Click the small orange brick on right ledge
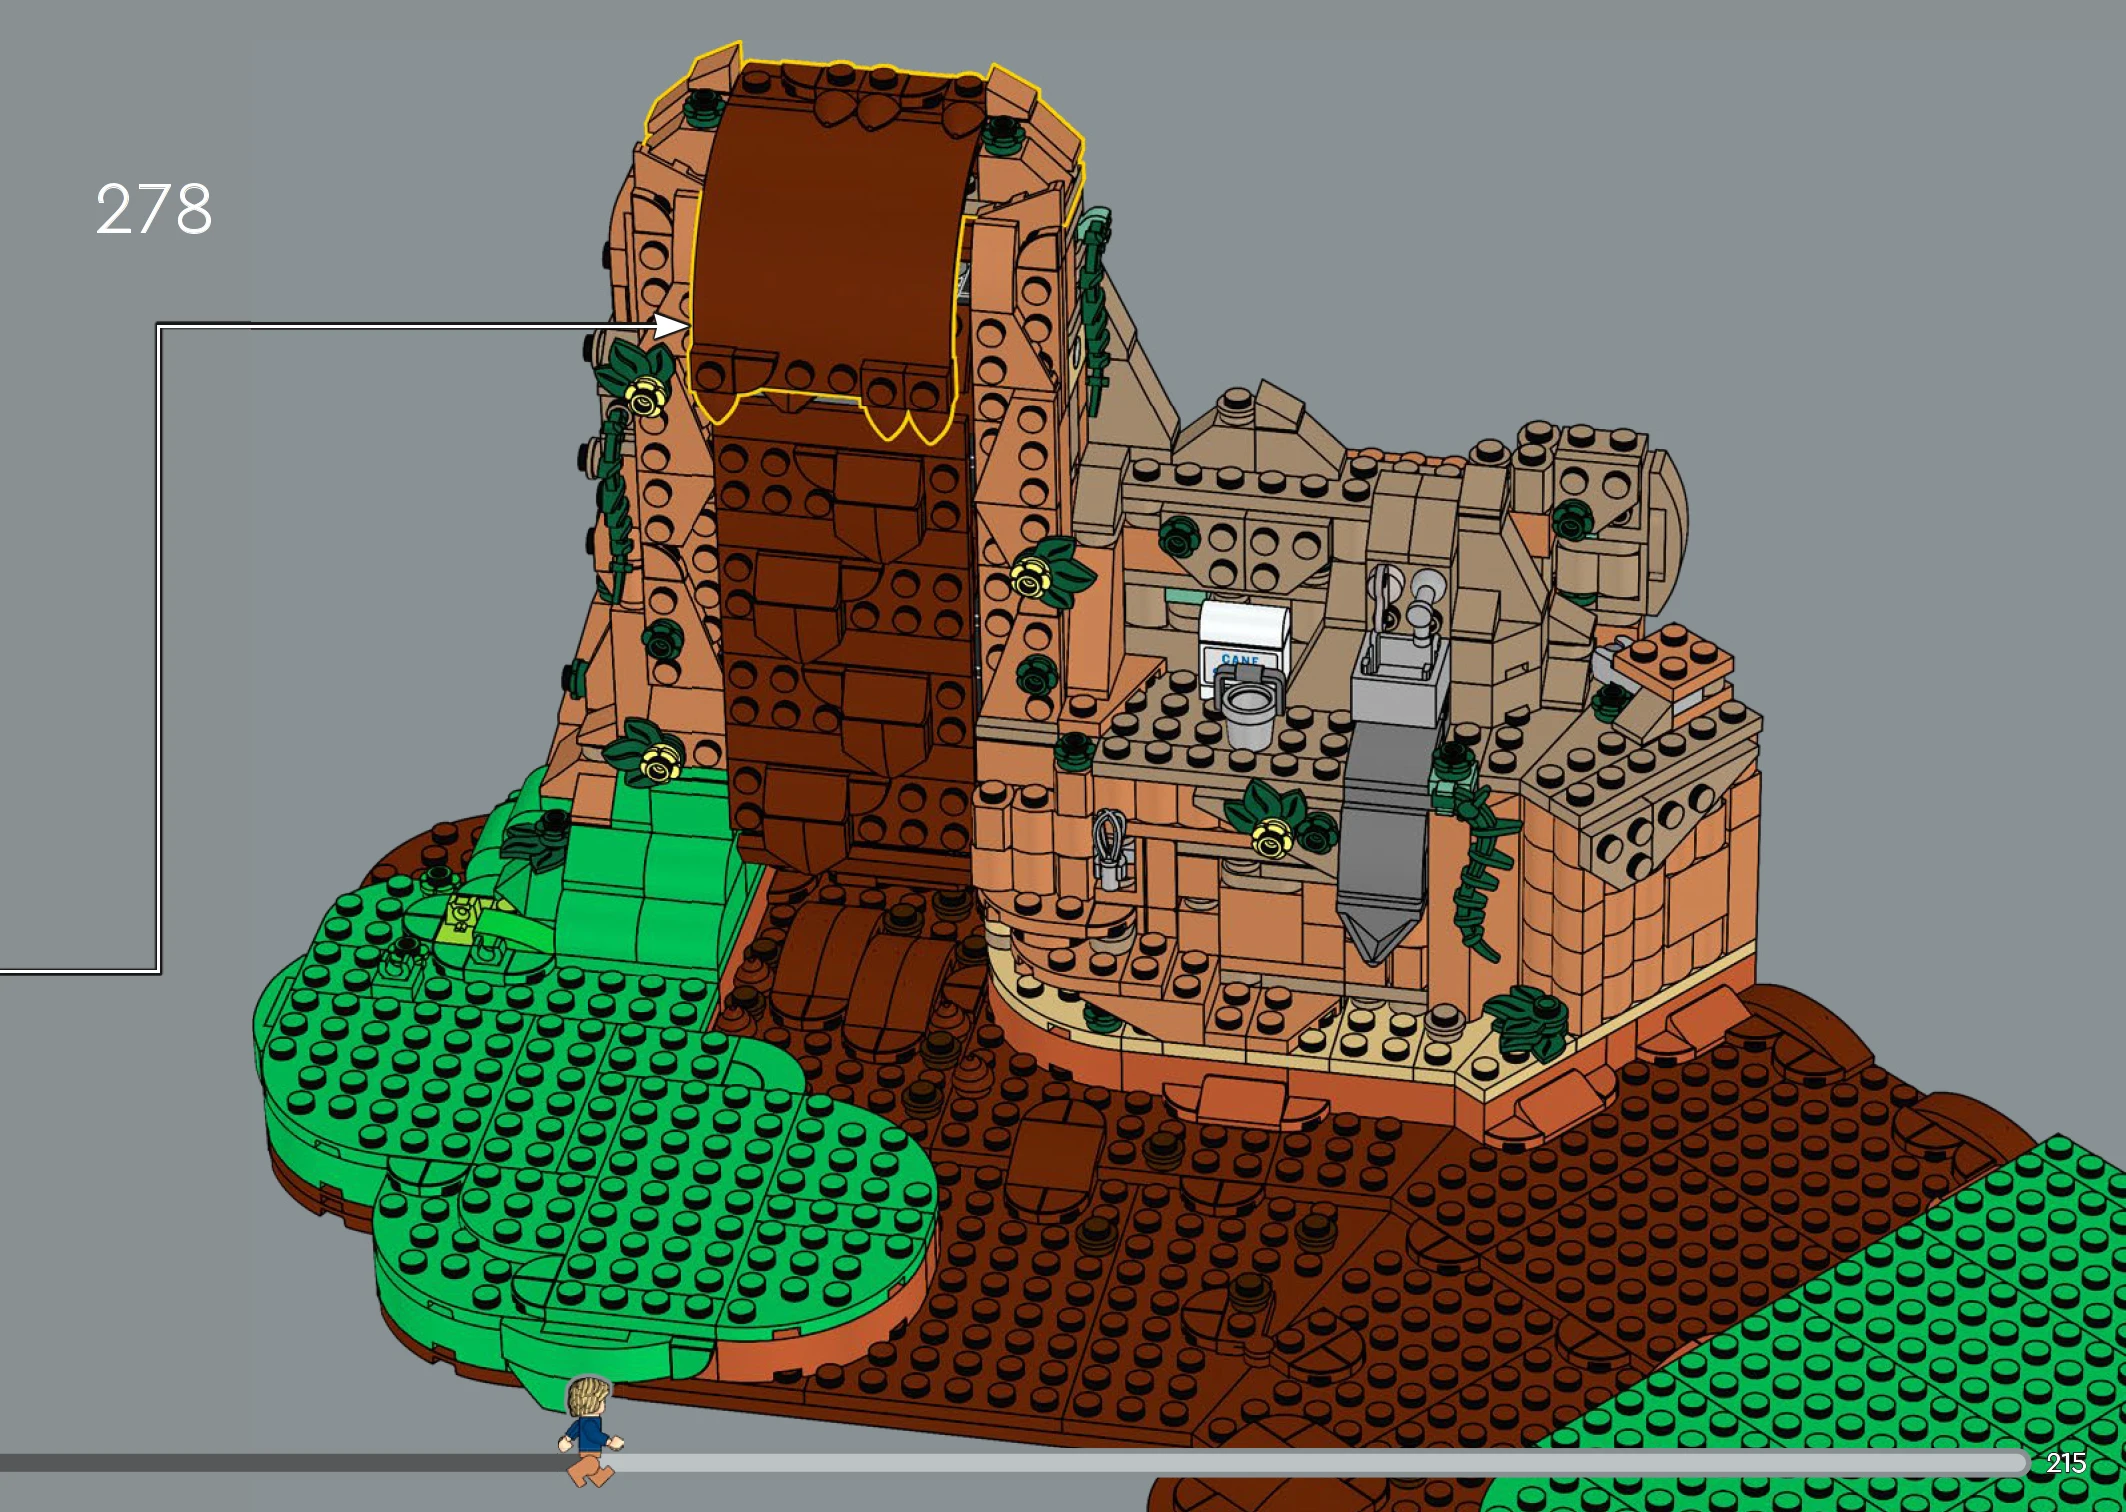The height and width of the screenshot is (1512, 2126). pyautogui.click(x=1672, y=660)
